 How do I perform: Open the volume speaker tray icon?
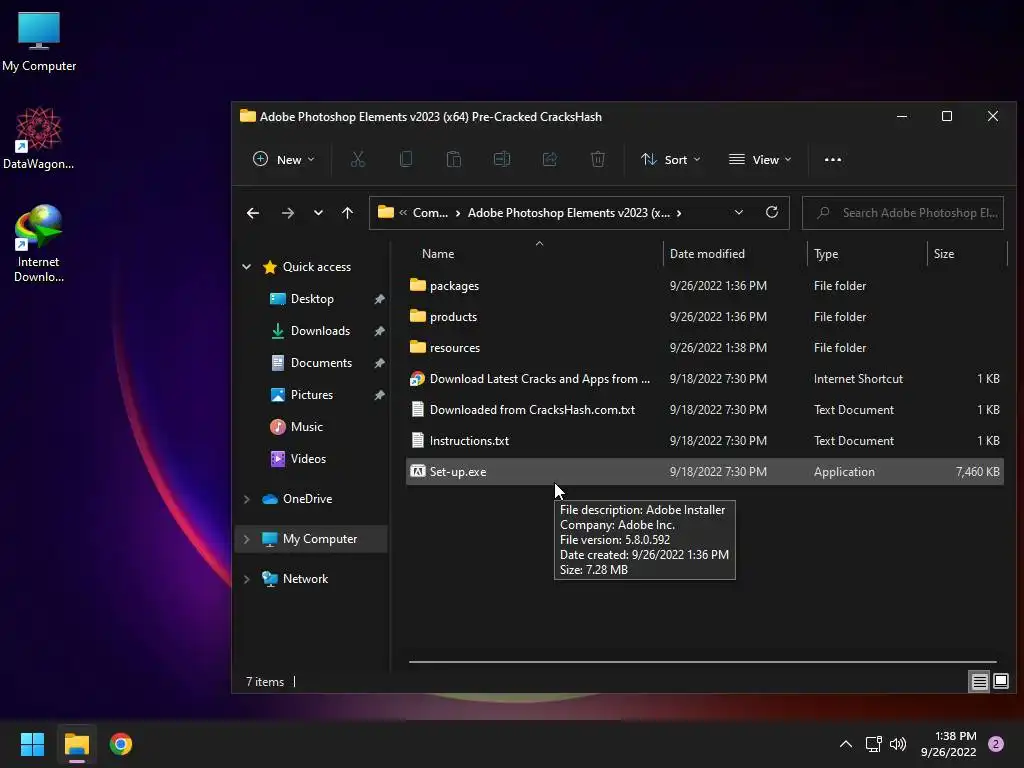898,744
